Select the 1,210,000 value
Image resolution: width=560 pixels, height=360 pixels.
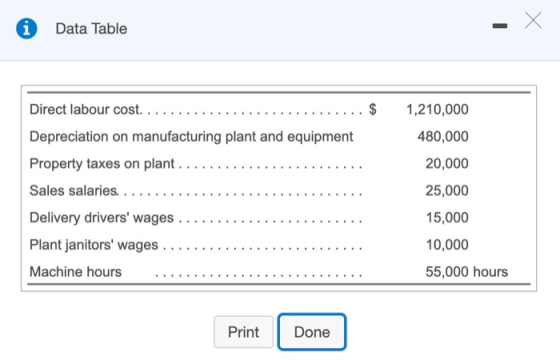point(438,109)
